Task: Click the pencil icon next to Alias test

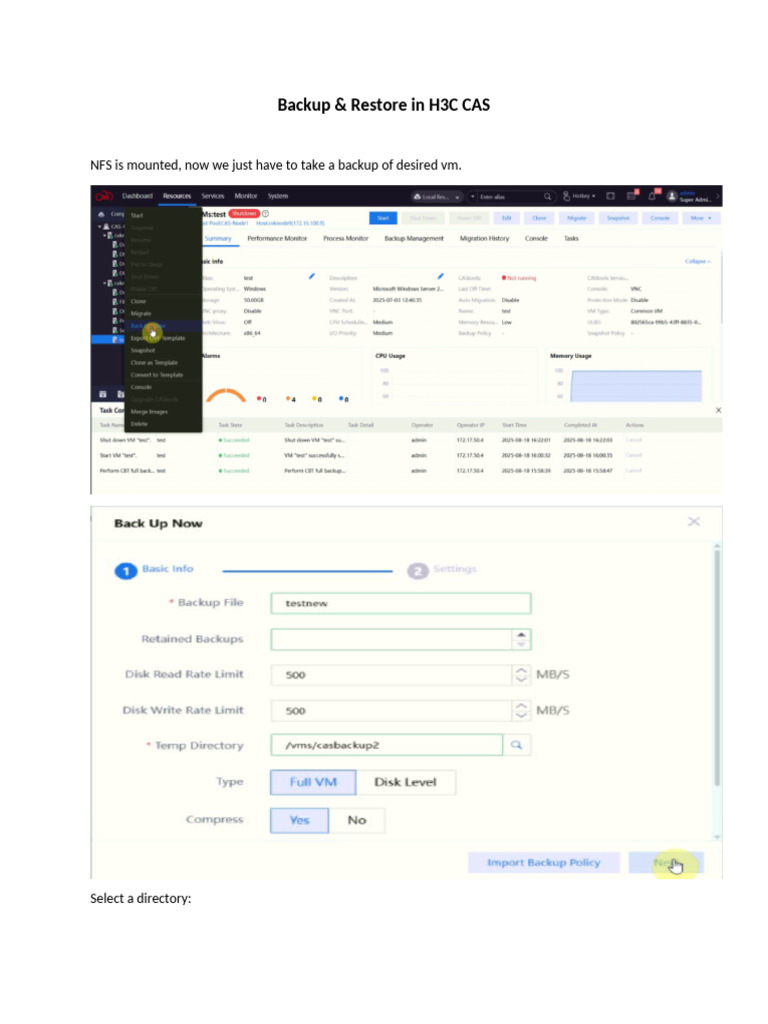Action: [x=312, y=276]
